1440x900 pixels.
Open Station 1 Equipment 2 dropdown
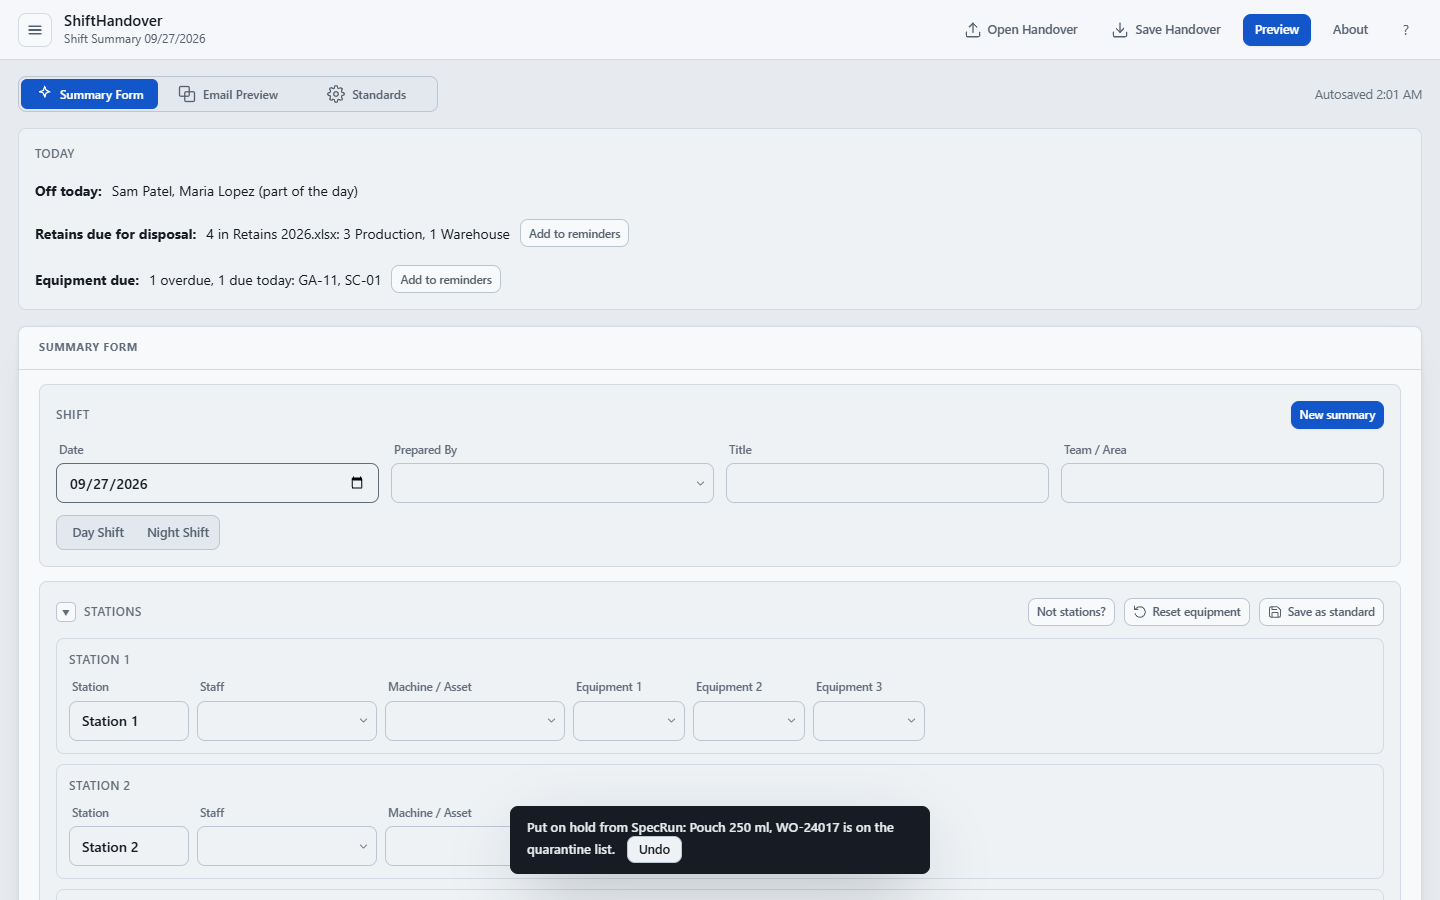[x=749, y=721]
